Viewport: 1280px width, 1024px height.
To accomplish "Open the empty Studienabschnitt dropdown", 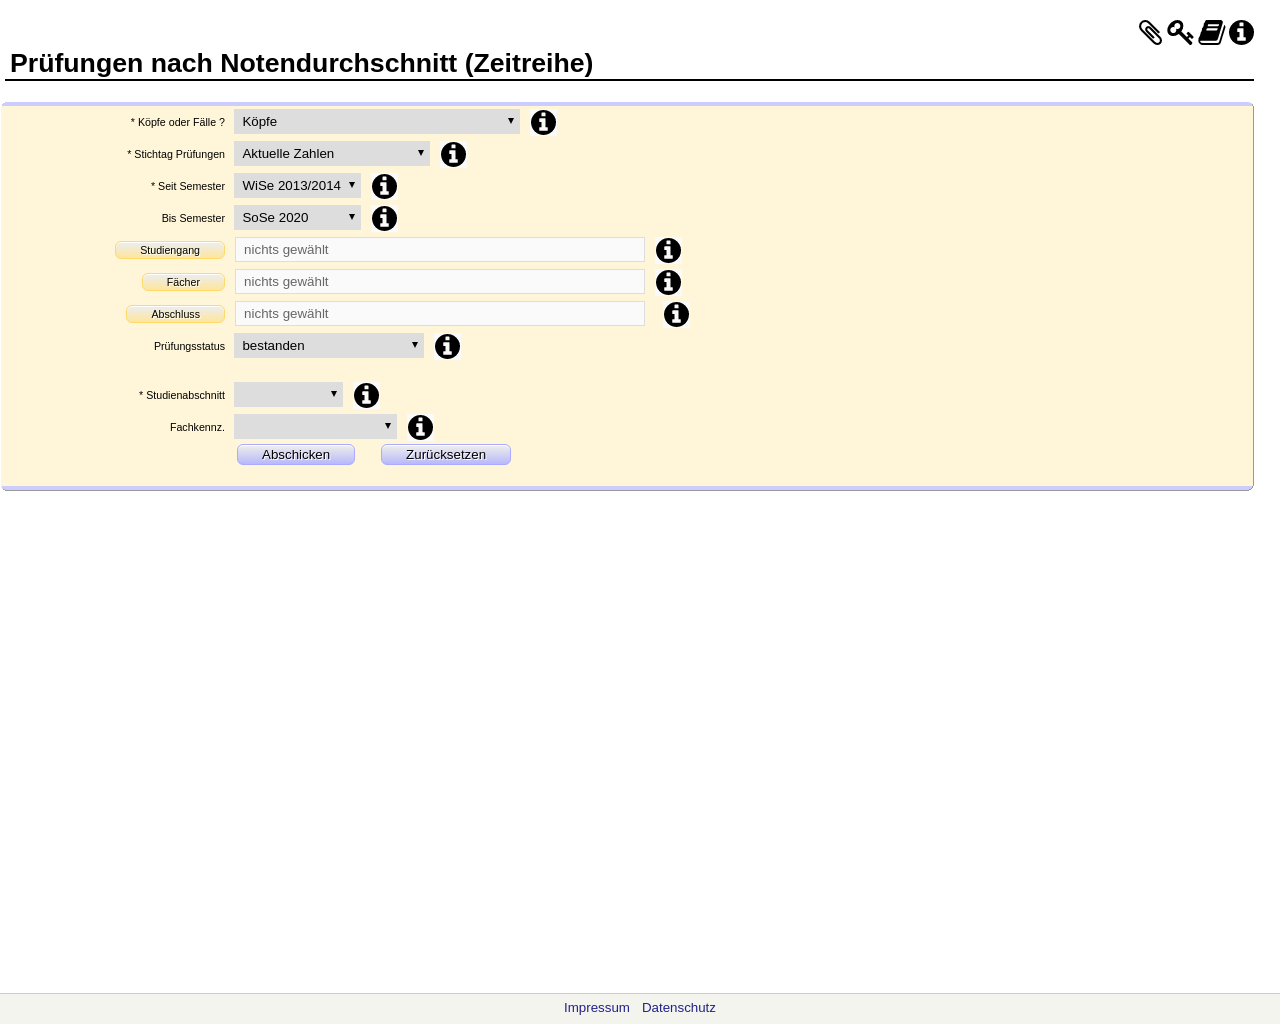I will (x=288, y=394).
